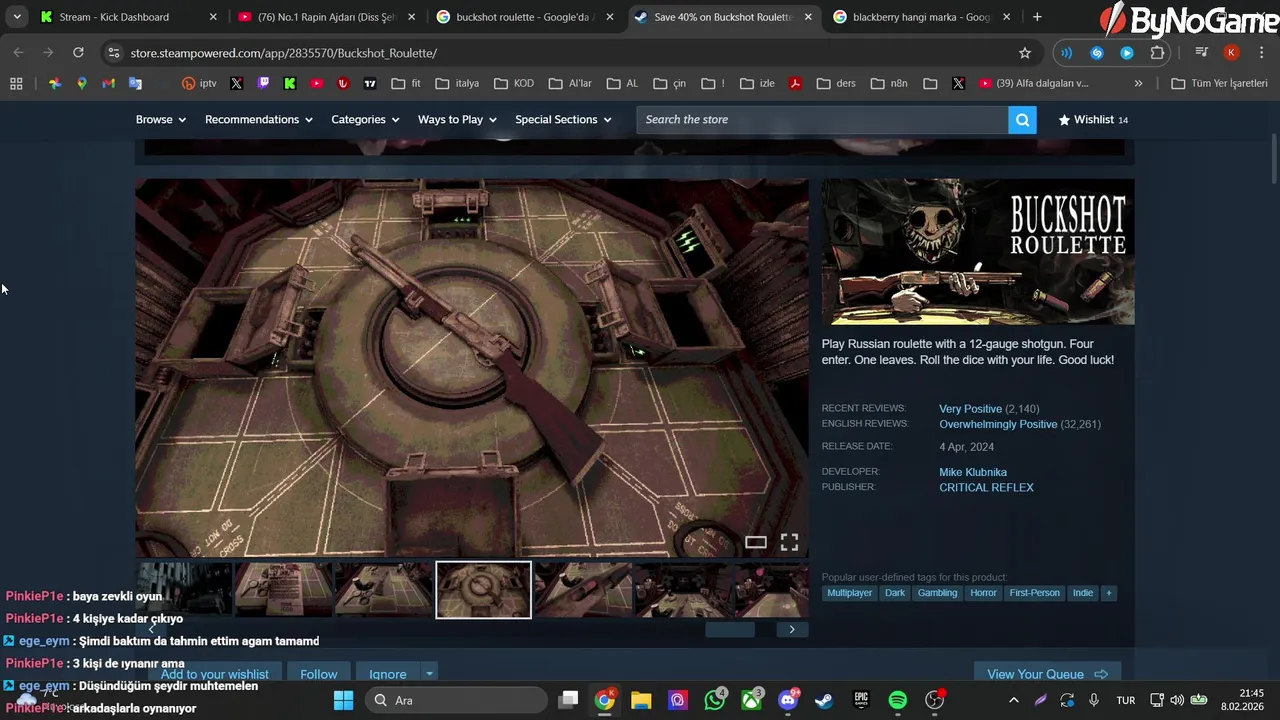Expand the Ways to Play menu
Screen dimensions: 1280x720
pyautogui.click(x=457, y=120)
